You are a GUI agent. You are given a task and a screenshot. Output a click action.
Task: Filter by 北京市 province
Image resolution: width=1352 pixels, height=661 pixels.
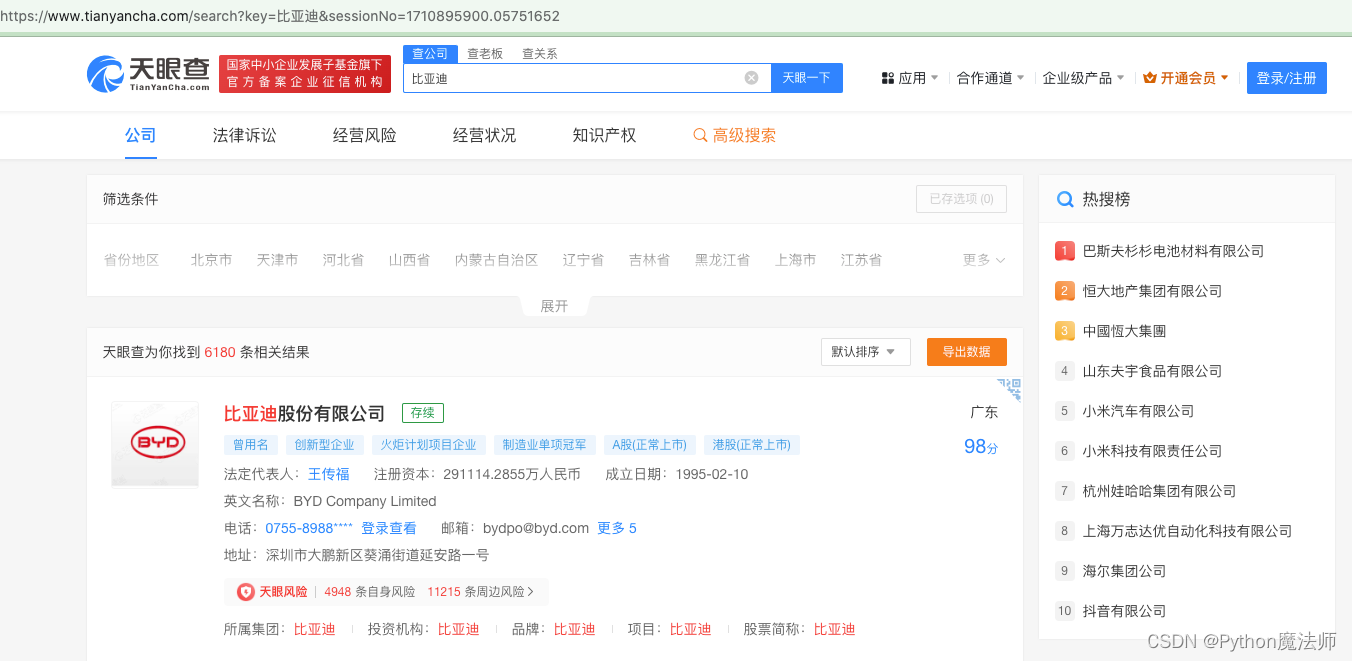[211, 260]
